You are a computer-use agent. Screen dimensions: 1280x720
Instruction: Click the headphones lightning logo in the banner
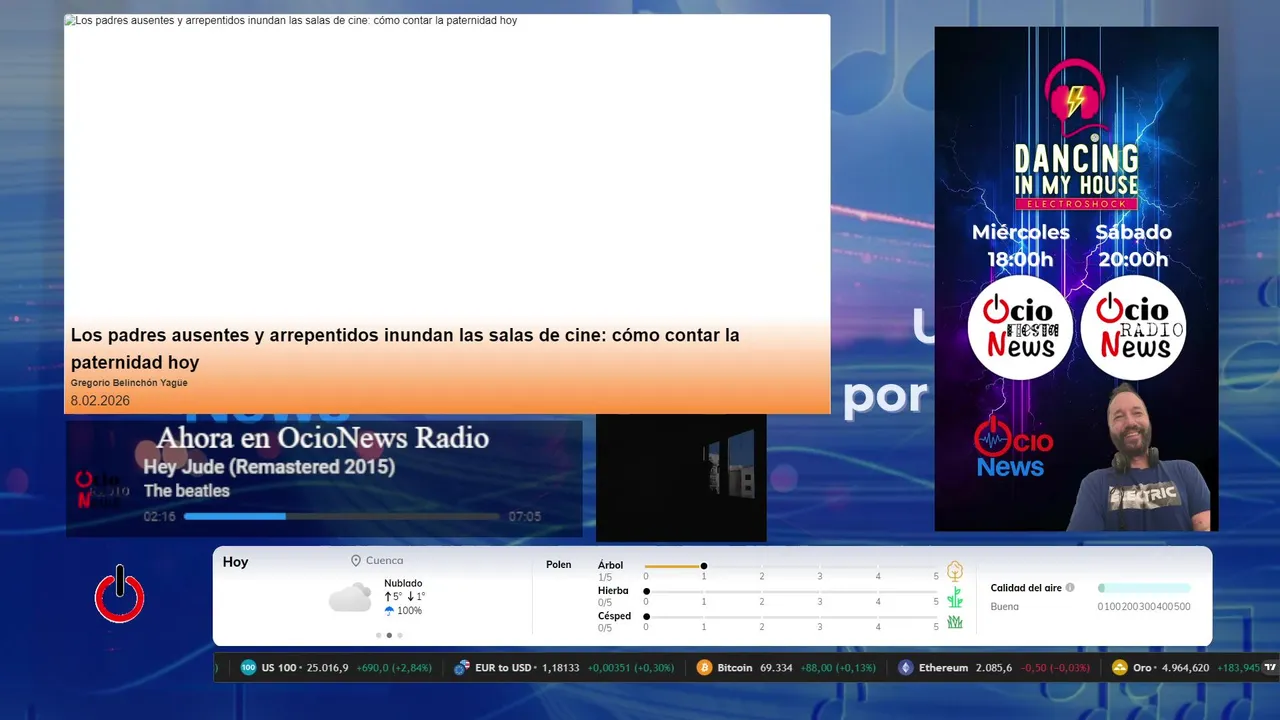pyautogui.click(x=1076, y=98)
